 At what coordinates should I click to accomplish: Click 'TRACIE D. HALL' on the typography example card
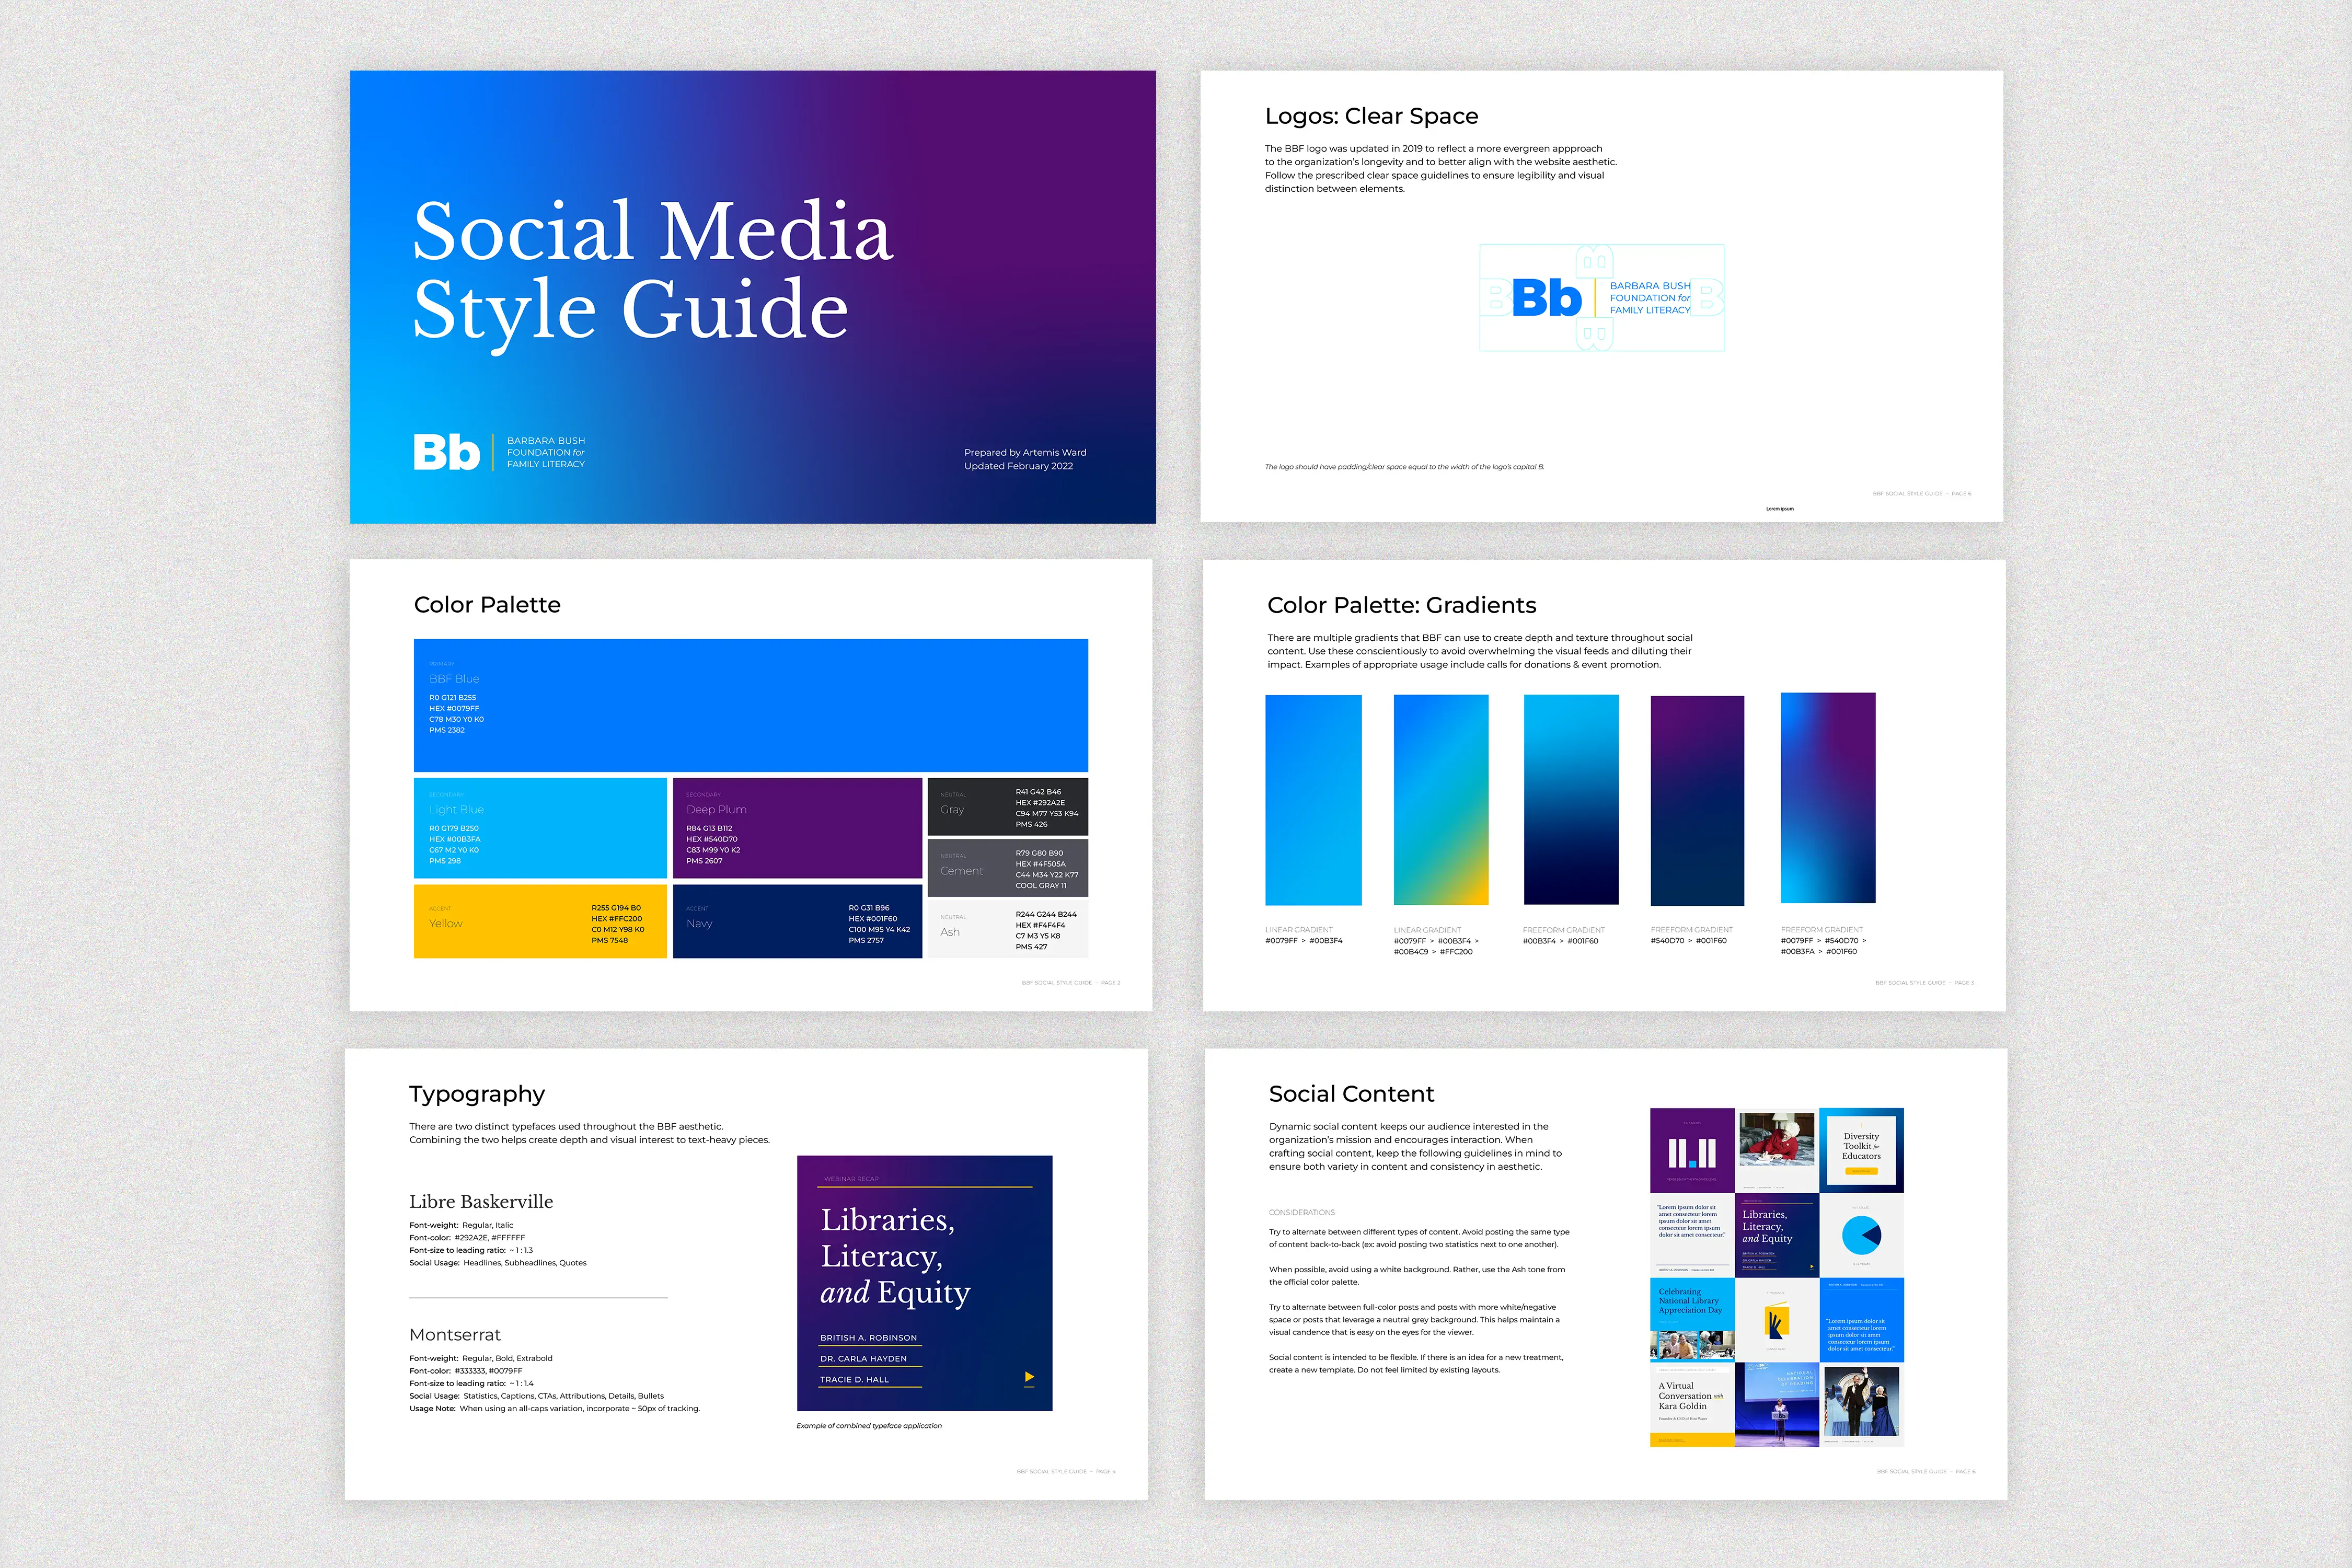[854, 1380]
